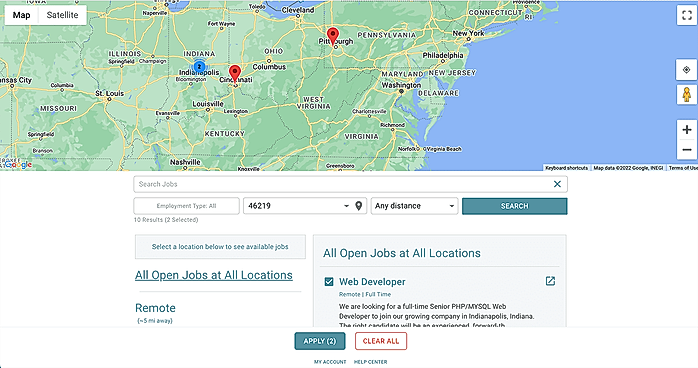The width and height of the screenshot is (698, 368).
Task: Open the Any distance dropdown
Action: pos(414,206)
